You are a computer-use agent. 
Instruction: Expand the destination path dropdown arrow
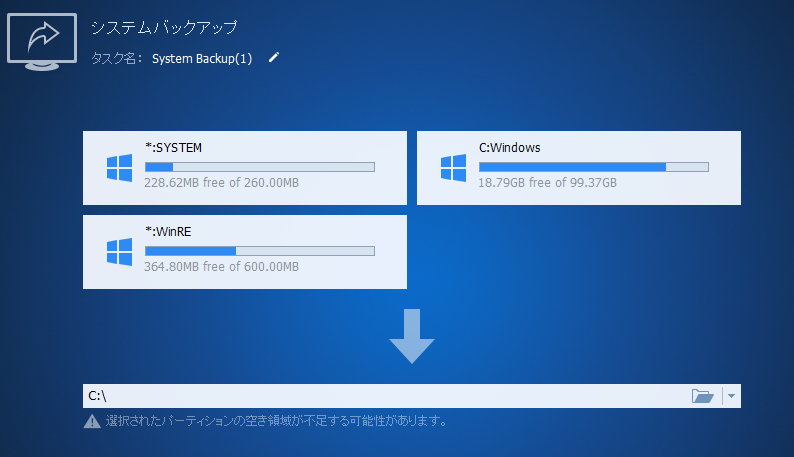coord(731,396)
